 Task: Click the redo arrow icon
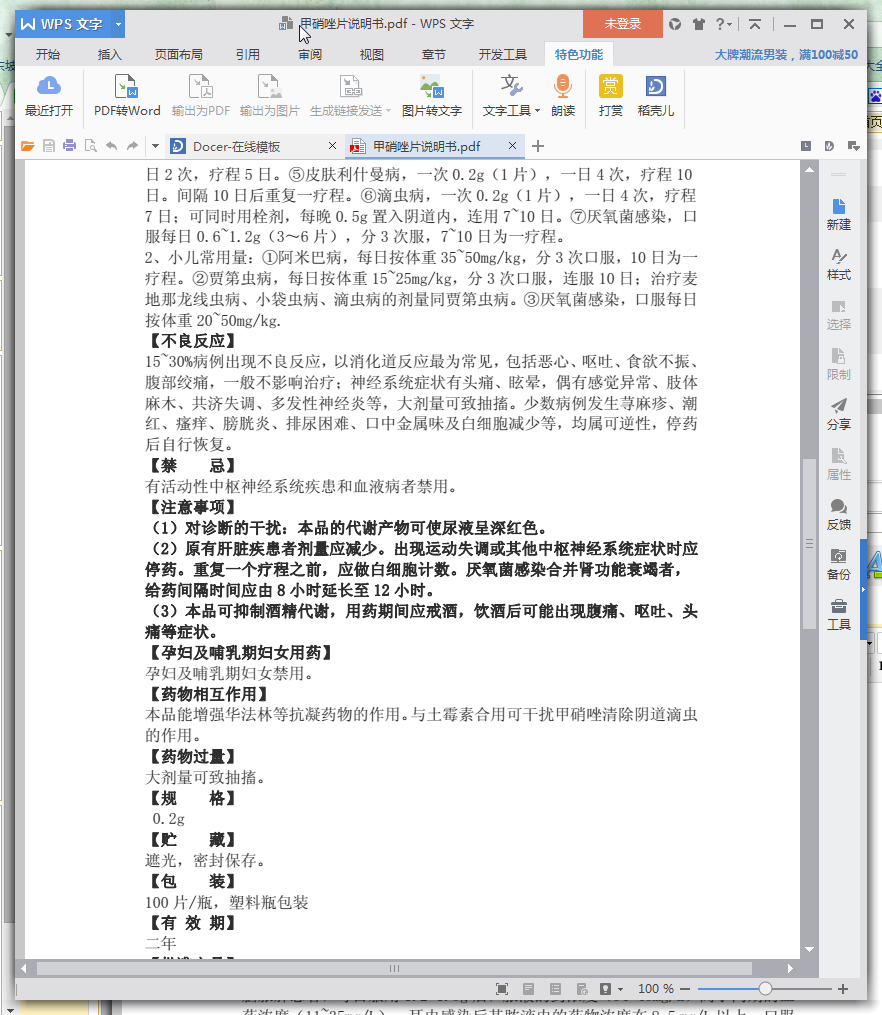[133, 146]
